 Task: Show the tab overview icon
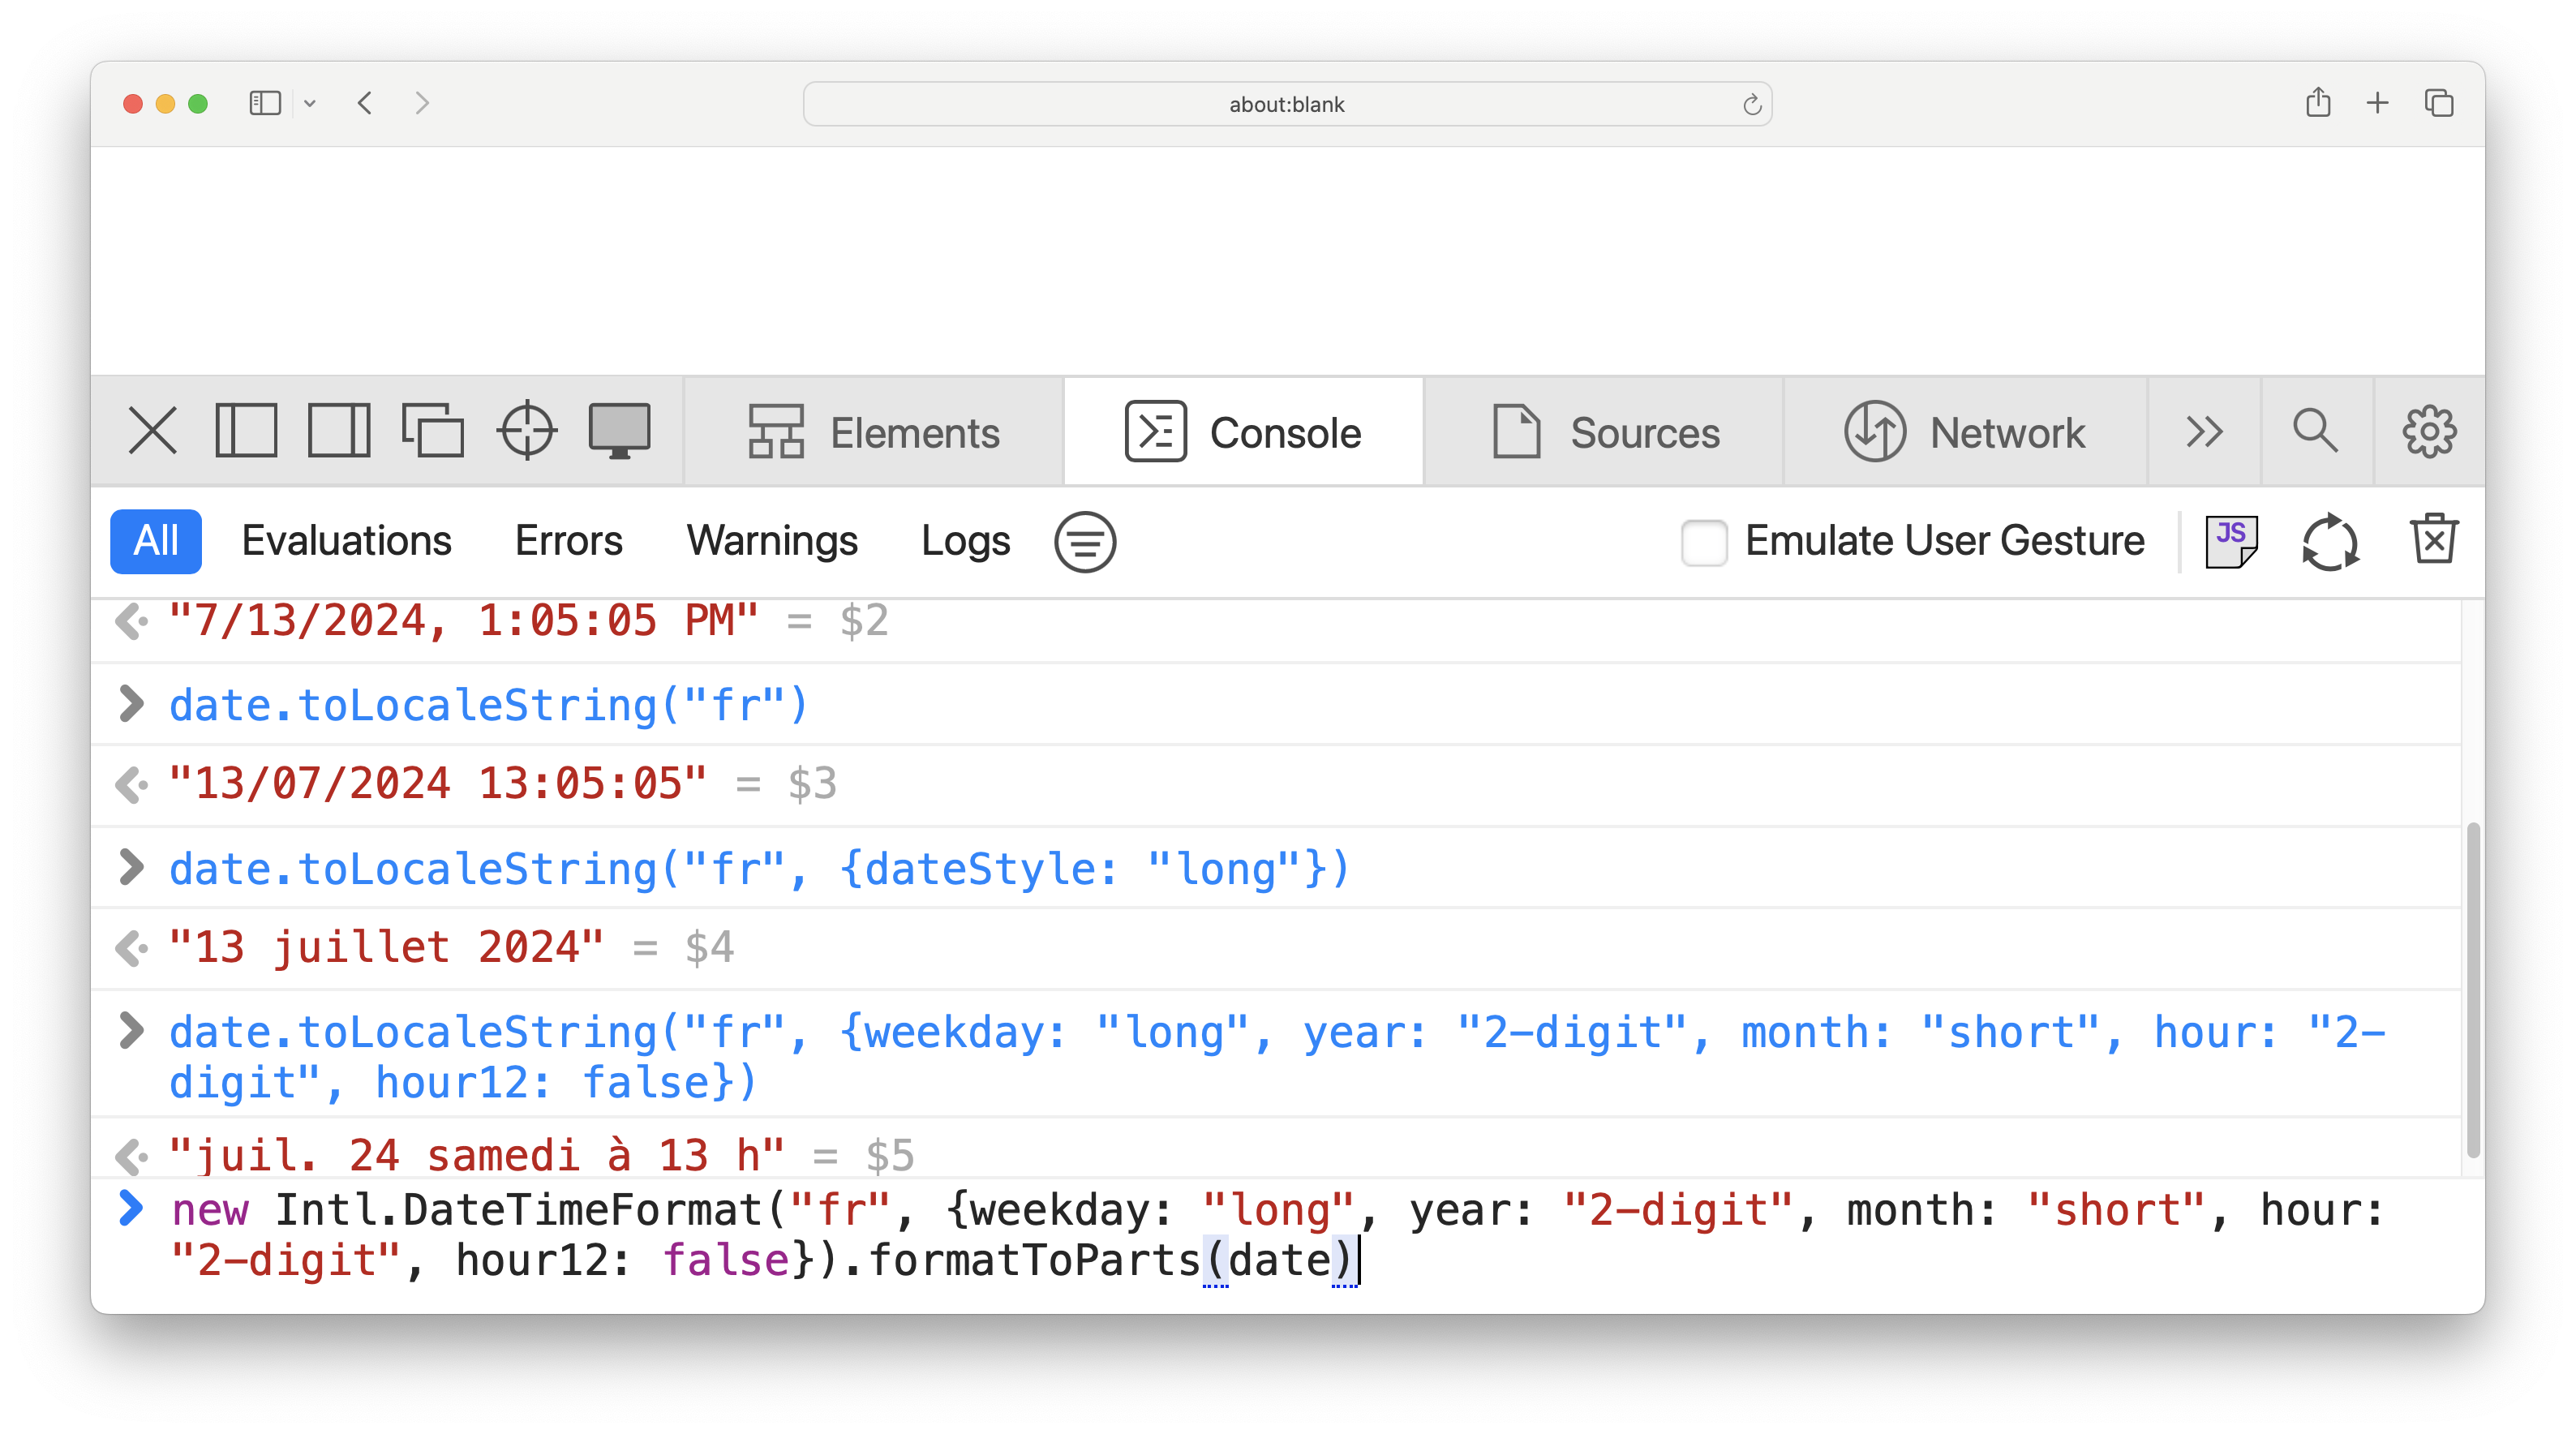[2439, 102]
